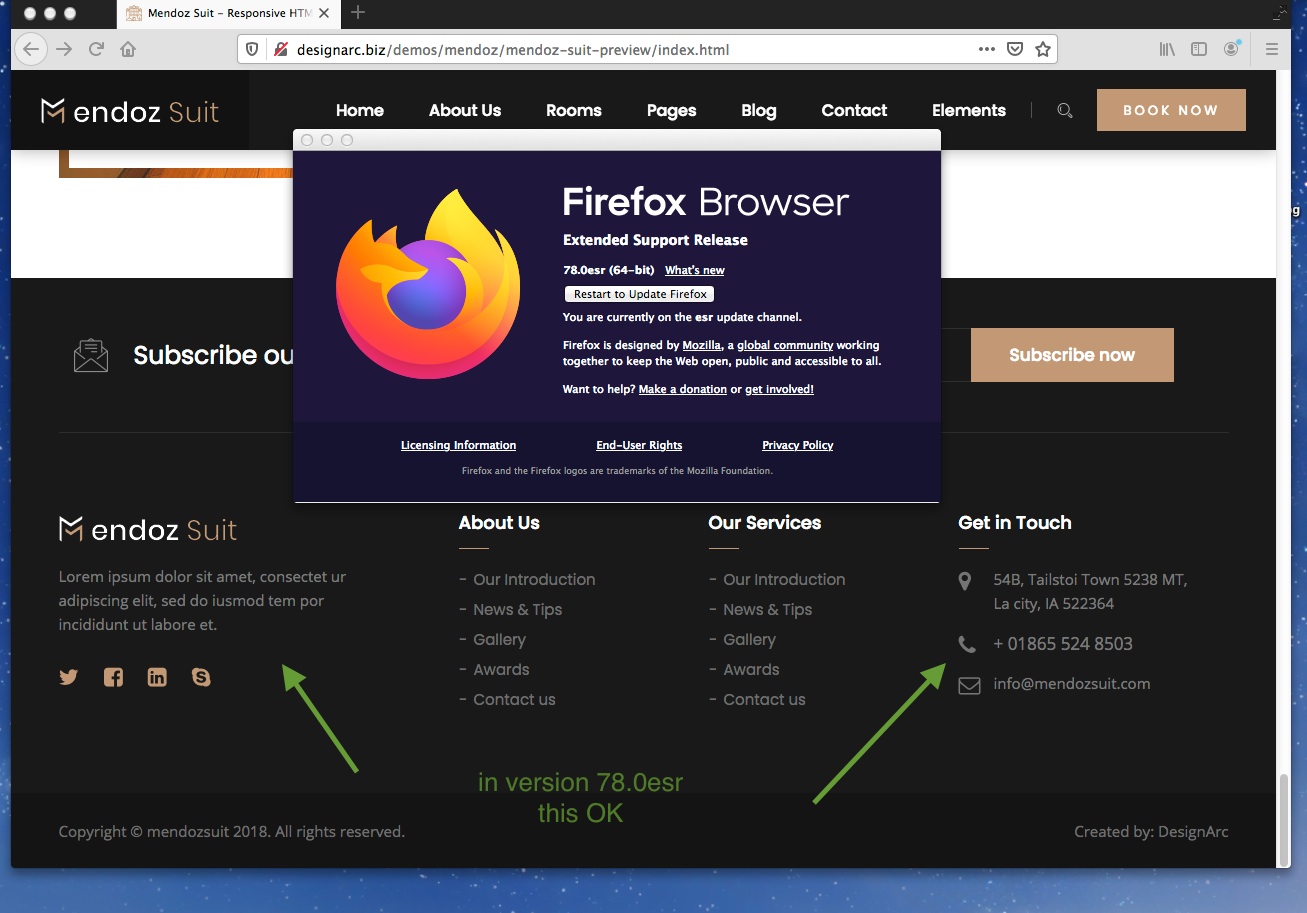The image size is (1307, 913).
Task: Click the Created by: DesignArc credit
Action: [1151, 831]
